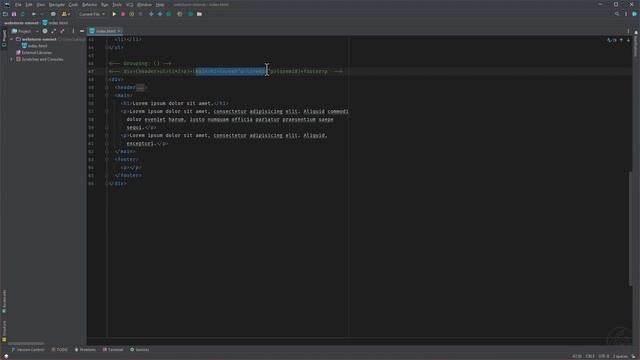The height and width of the screenshot is (360, 640).
Task: Click the green Run button
Action: tap(114, 14)
